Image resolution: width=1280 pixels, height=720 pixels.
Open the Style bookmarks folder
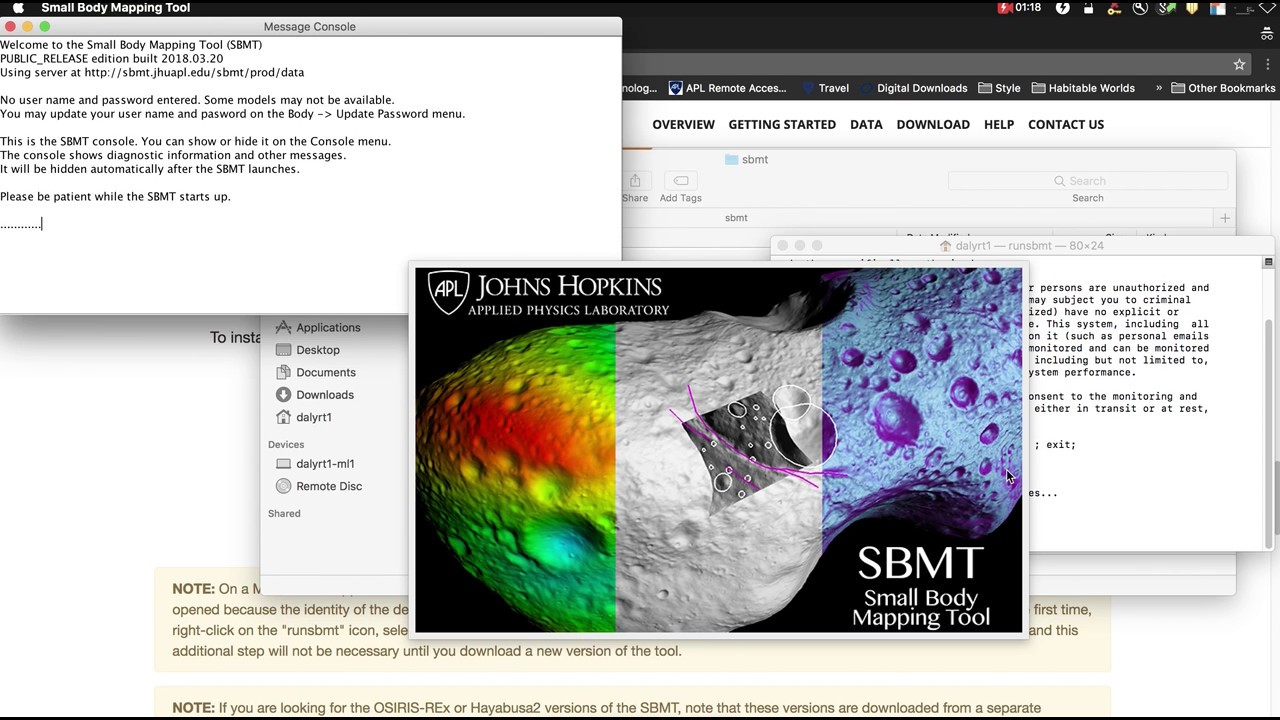tap(999, 88)
